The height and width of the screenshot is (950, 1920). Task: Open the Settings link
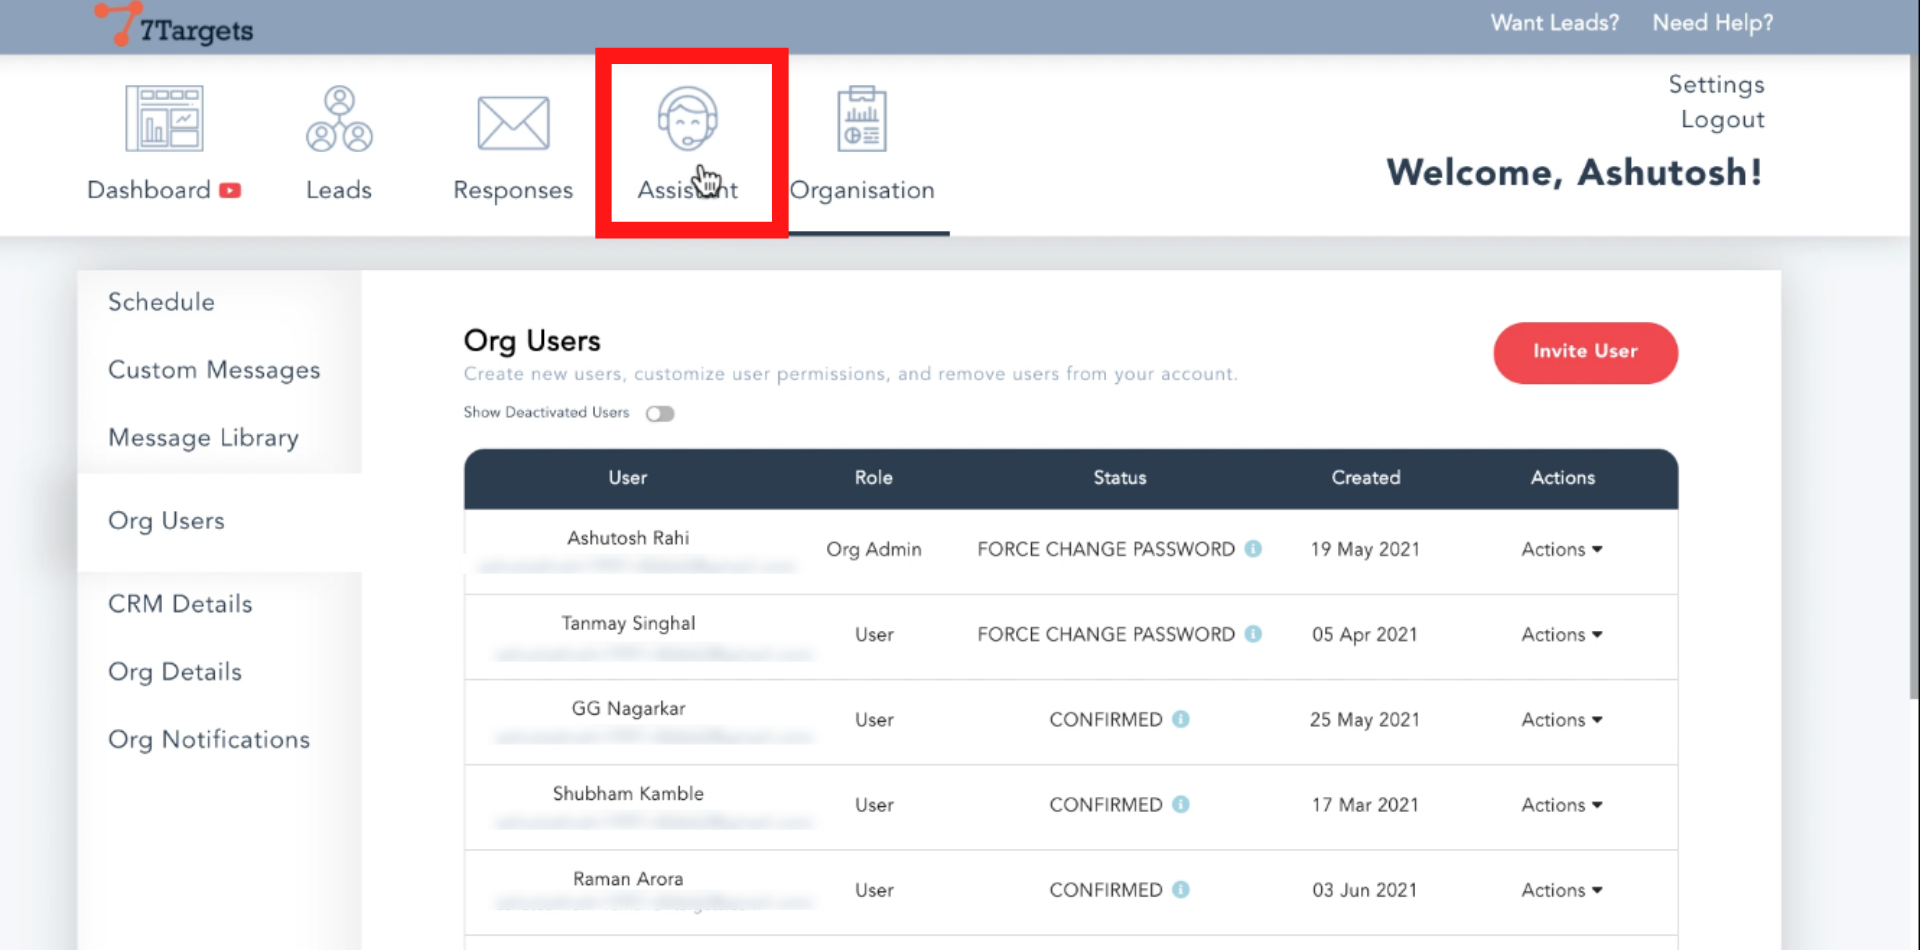click(x=1716, y=85)
